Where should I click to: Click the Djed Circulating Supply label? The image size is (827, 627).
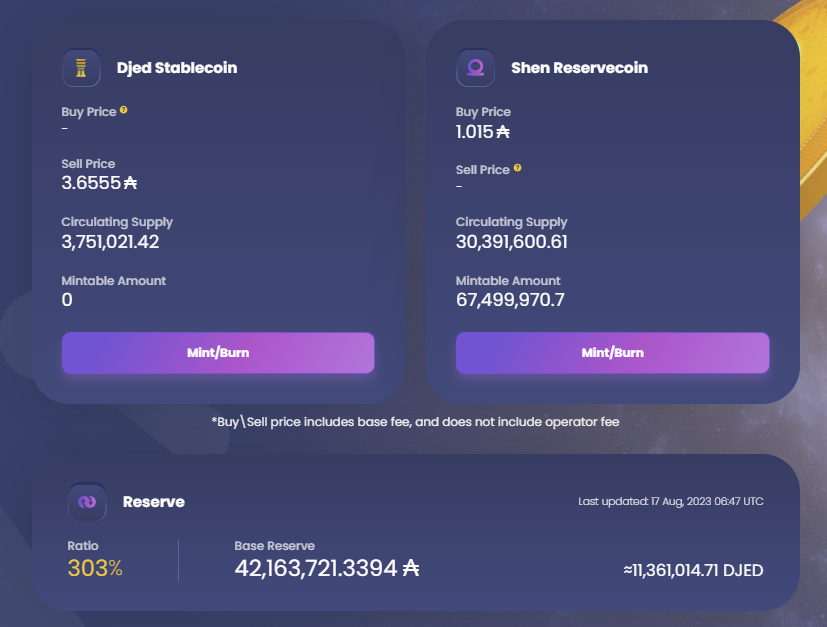tap(117, 222)
